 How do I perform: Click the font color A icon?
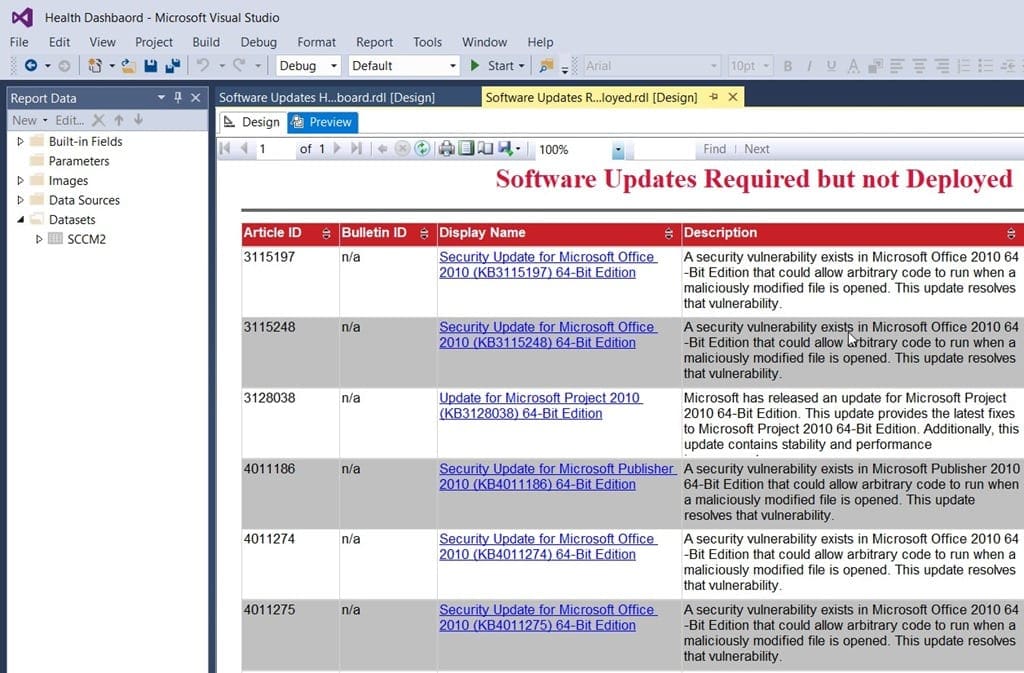(x=853, y=66)
